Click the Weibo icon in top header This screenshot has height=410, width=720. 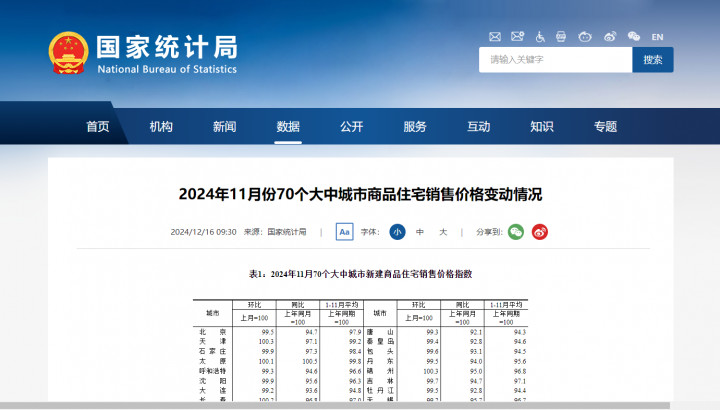point(610,37)
